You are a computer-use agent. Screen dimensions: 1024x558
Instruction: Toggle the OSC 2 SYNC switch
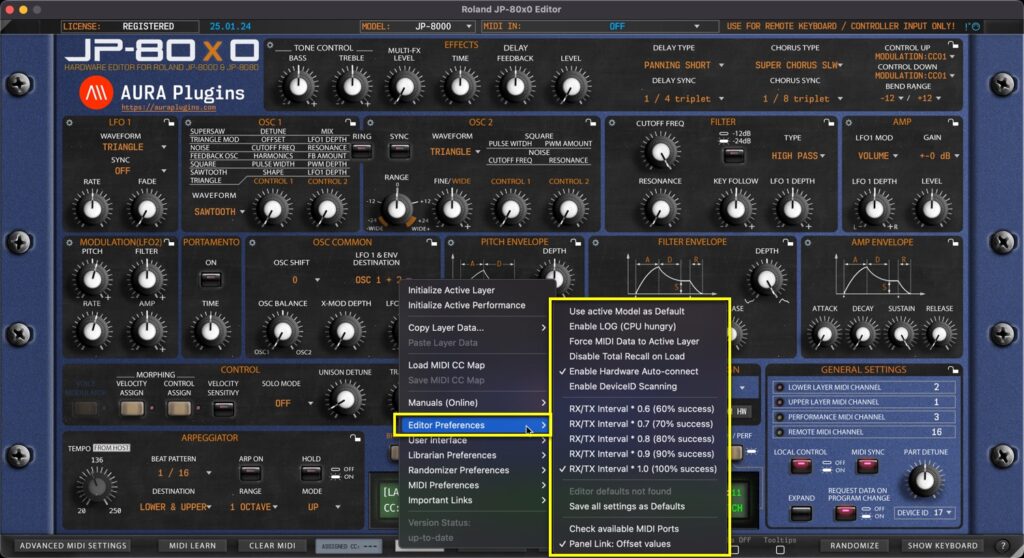pyautogui.click(x=399, y=152)
